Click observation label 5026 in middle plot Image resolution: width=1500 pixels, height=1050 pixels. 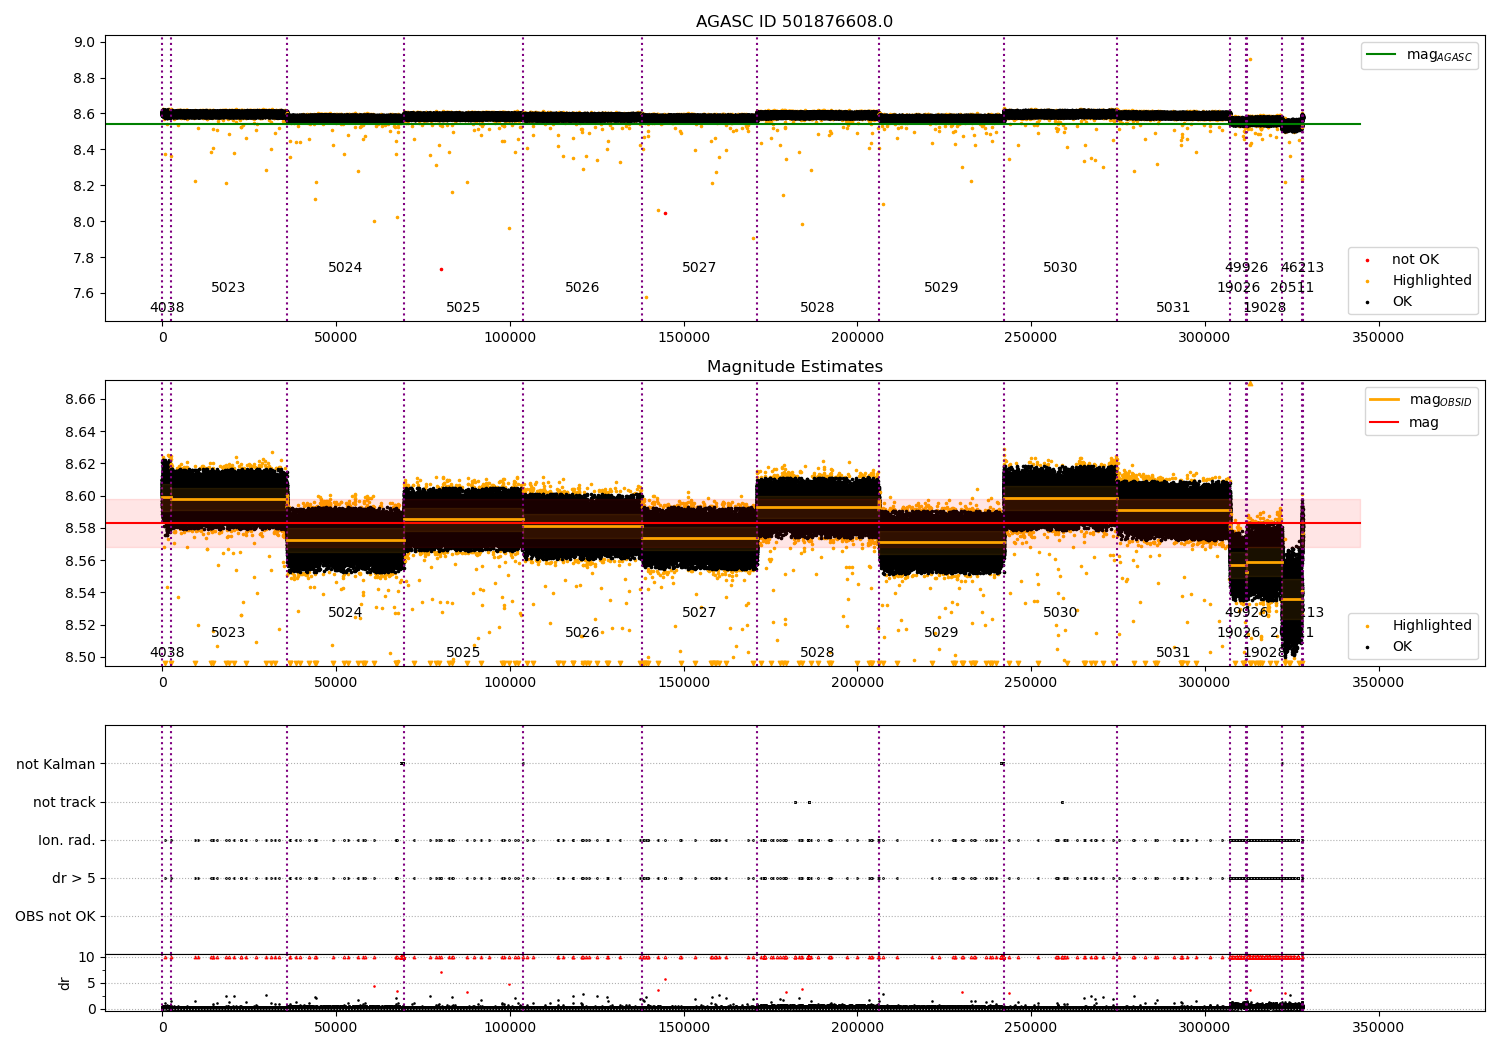click(582, 633)
